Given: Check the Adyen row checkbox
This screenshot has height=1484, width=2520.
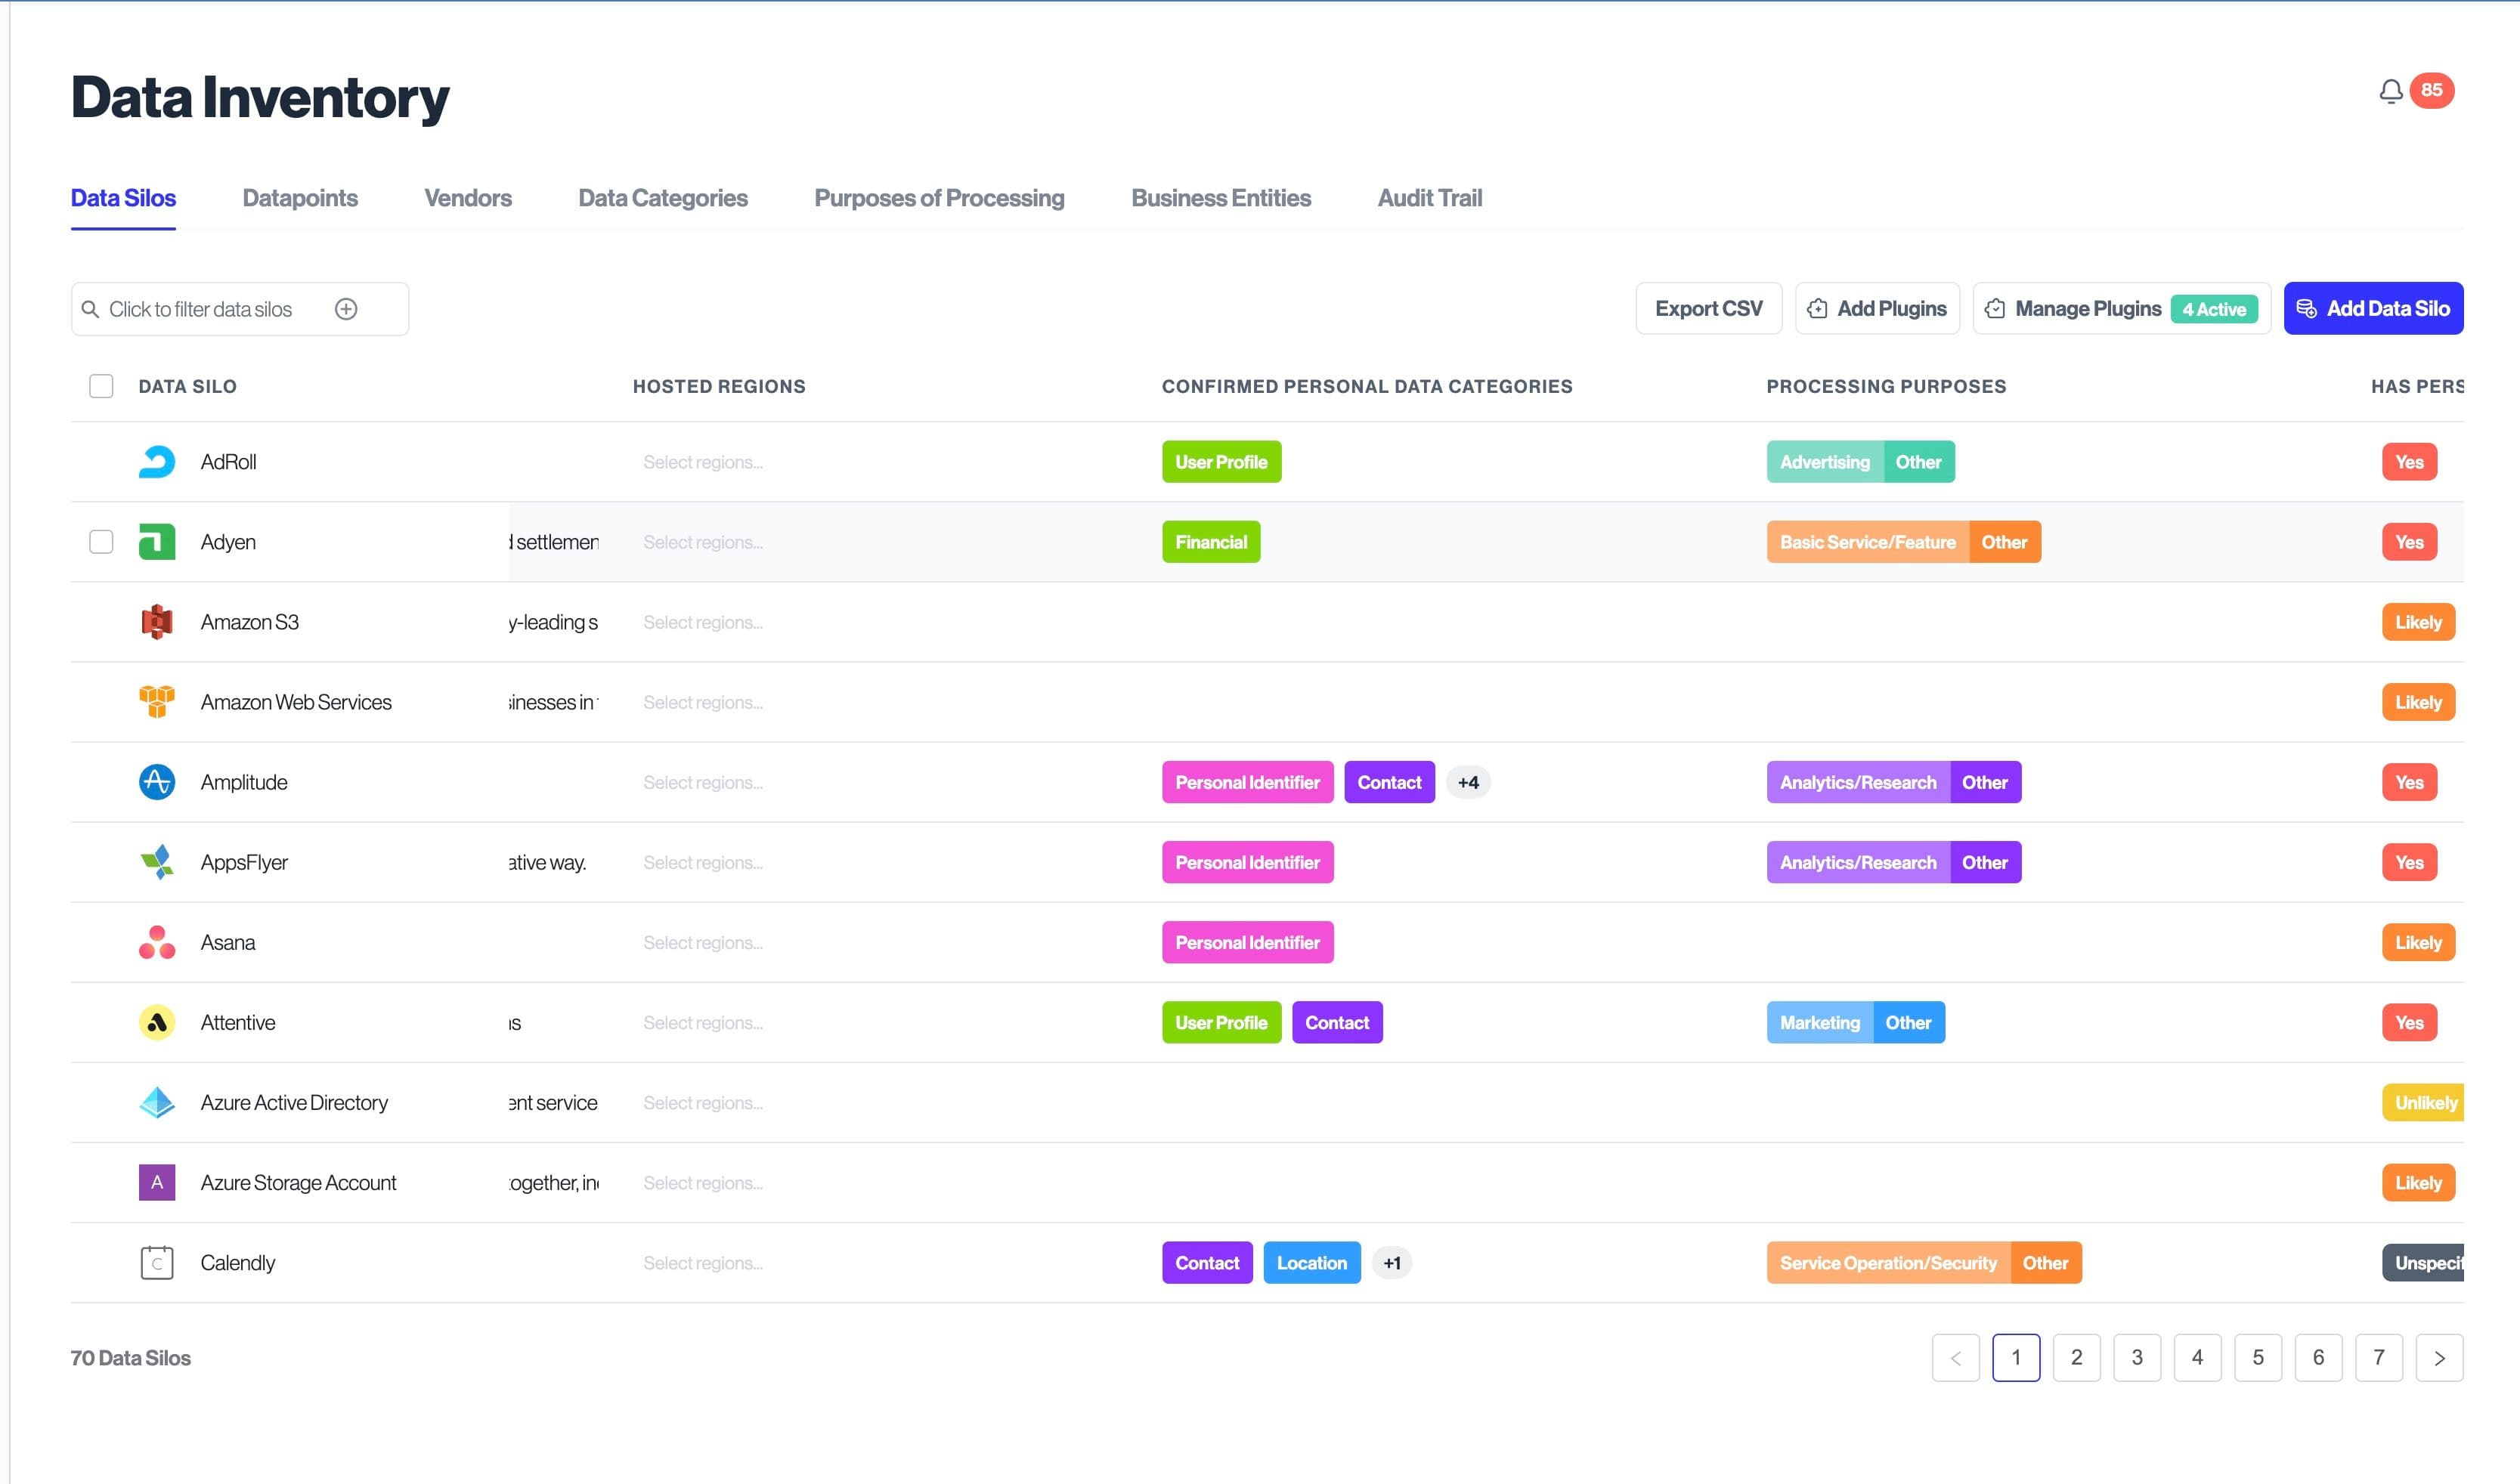Looking at the screenshot, I should (x=101, y=542).
